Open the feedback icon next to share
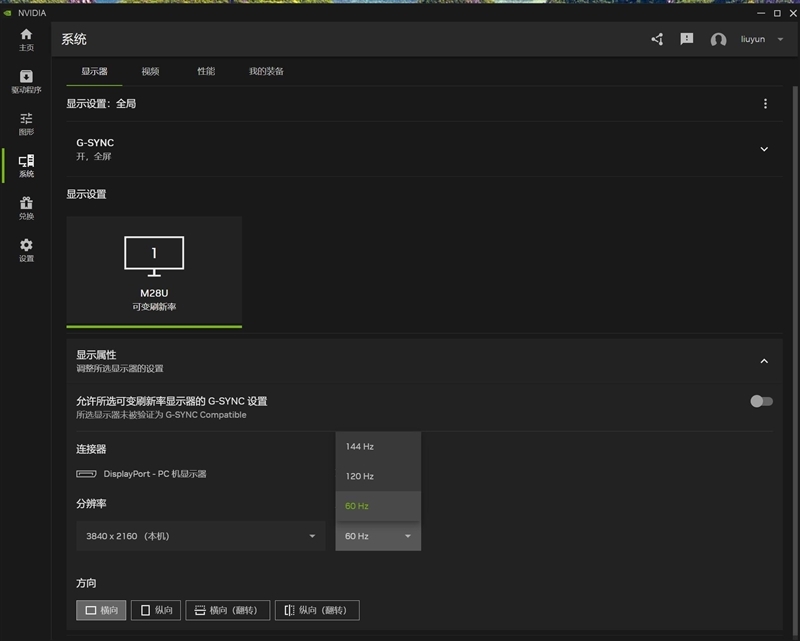800x641 pixels. (686, 39)
